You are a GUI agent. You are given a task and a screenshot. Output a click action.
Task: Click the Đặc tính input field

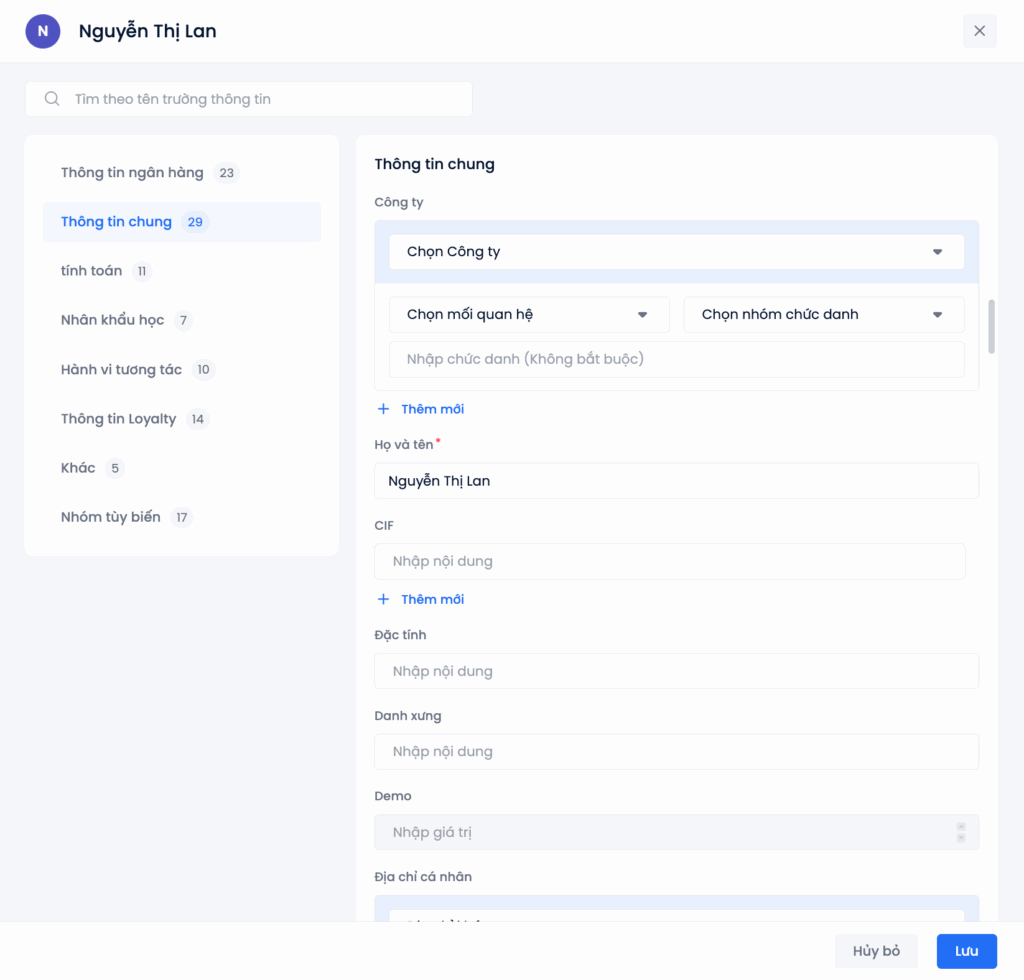[676, 671]
